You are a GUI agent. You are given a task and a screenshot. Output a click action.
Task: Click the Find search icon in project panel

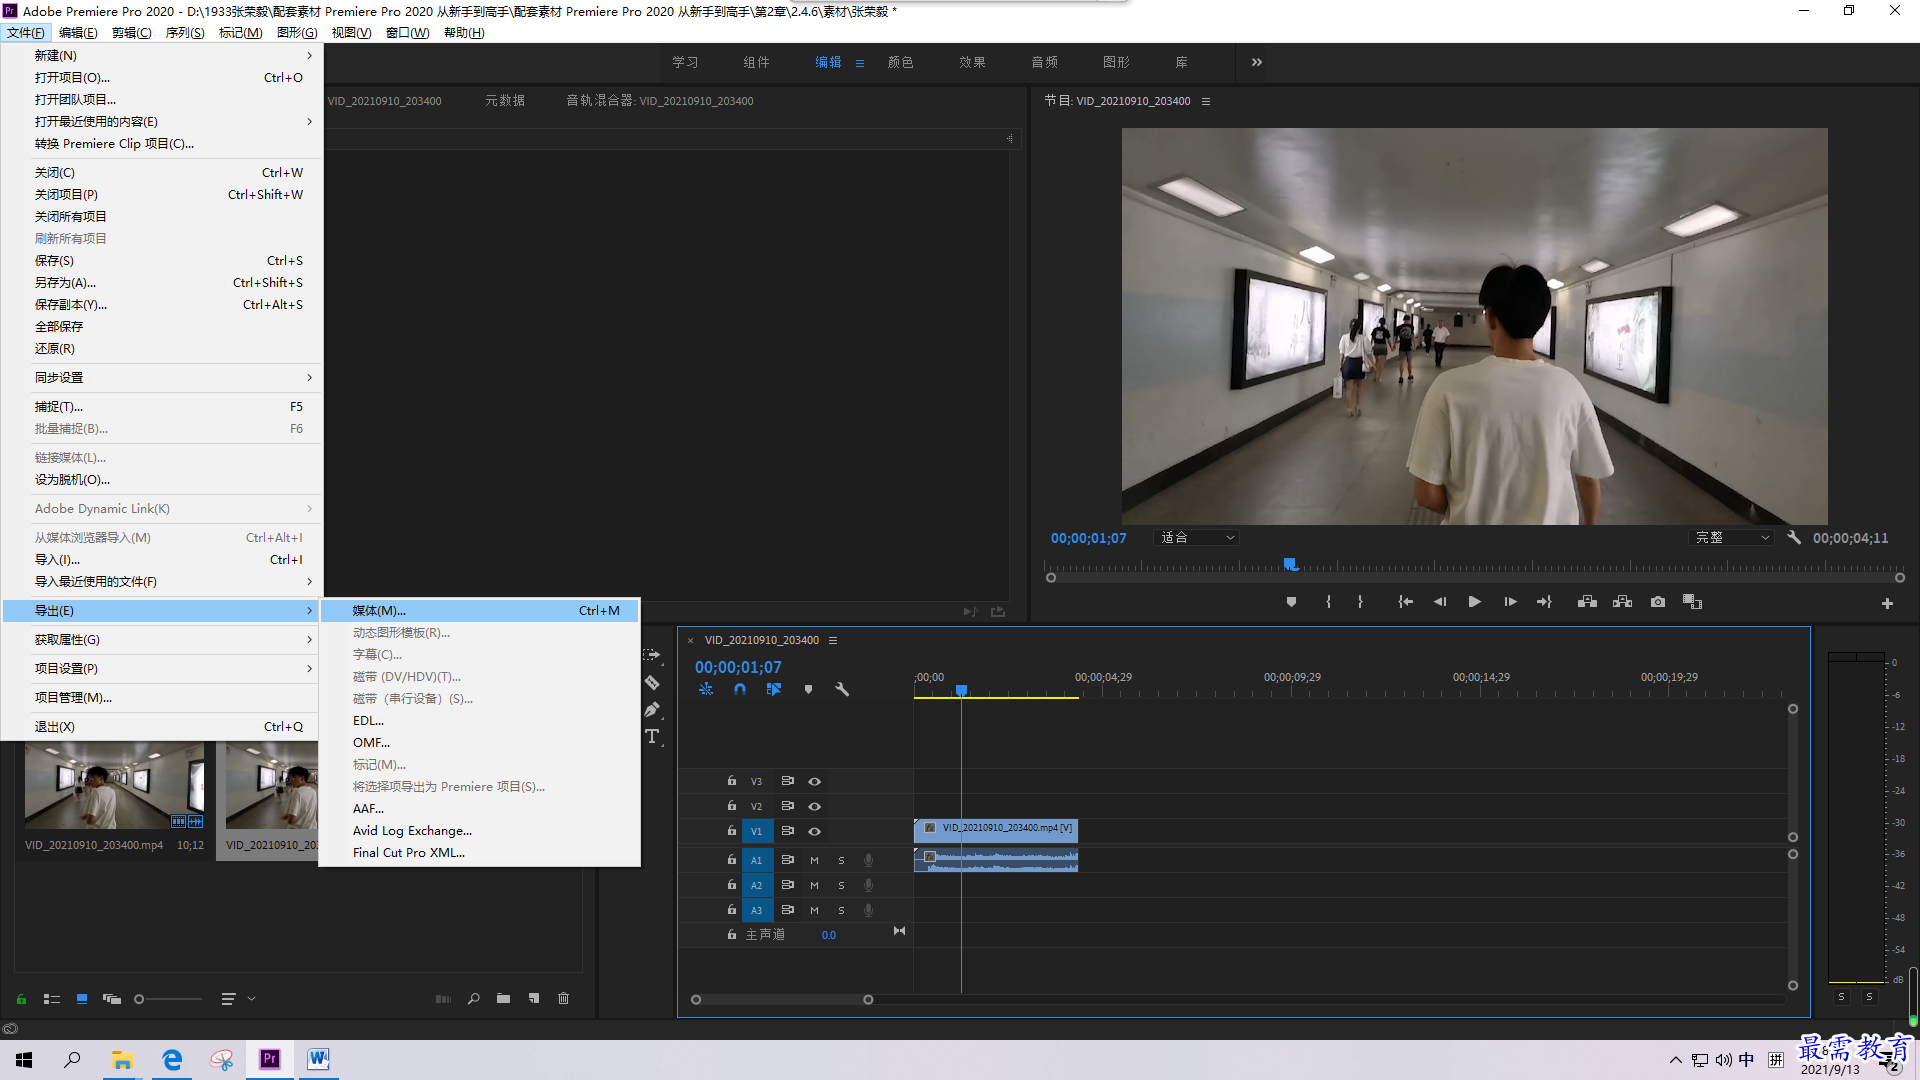click(x=473, y=998)
